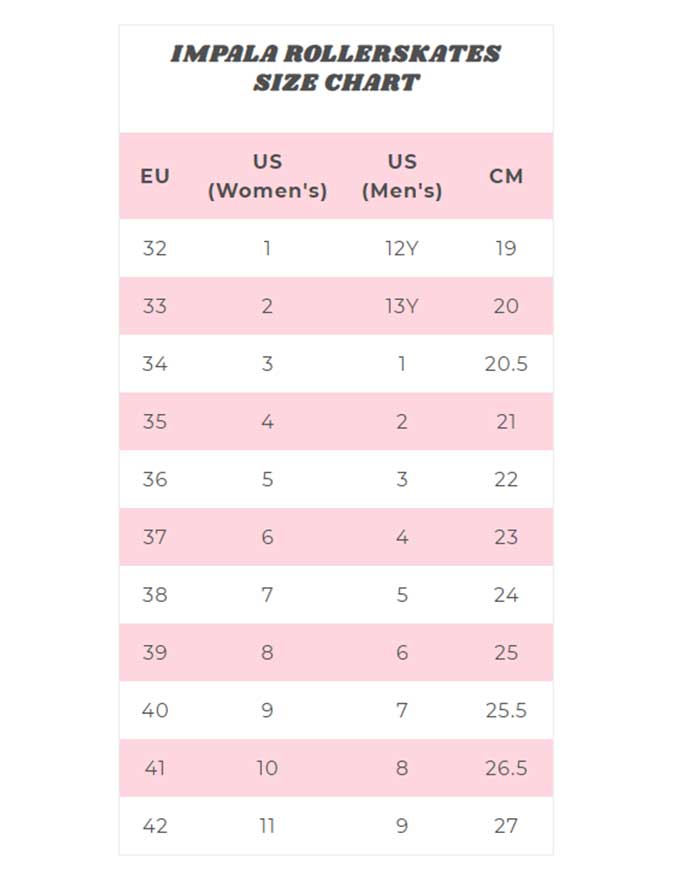Click the 13Y men's size cell

[x=401, y=306]
